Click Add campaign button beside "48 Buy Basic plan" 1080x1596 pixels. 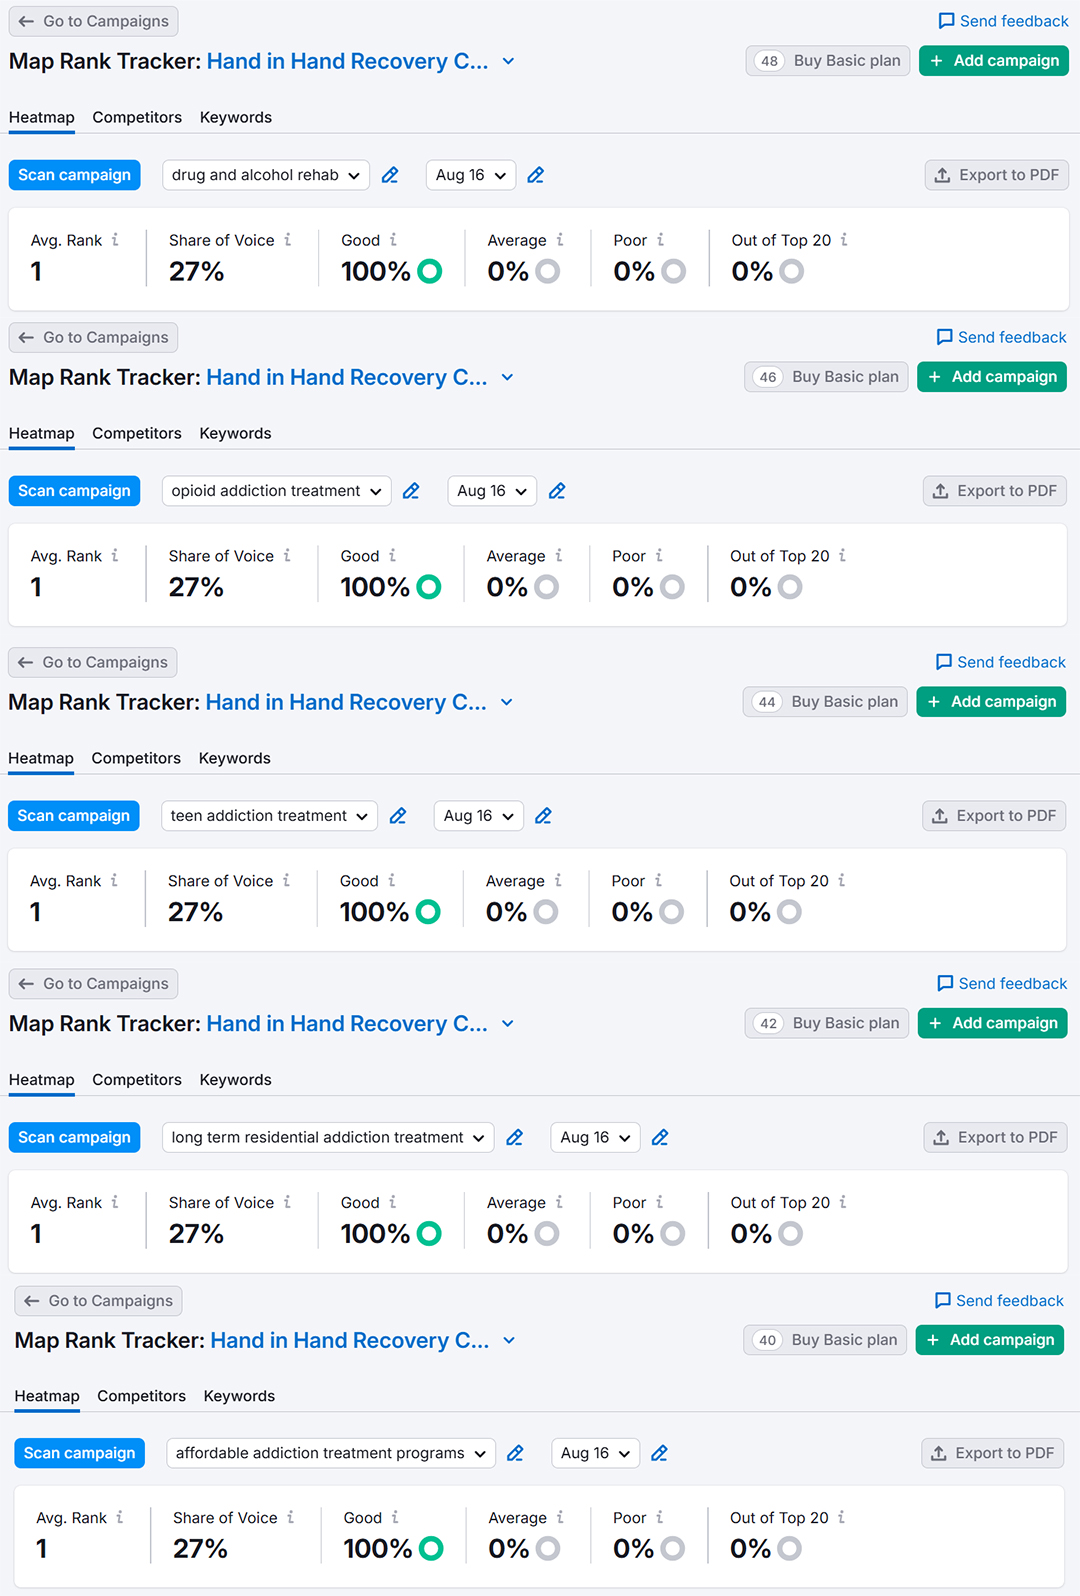point(994,61)
